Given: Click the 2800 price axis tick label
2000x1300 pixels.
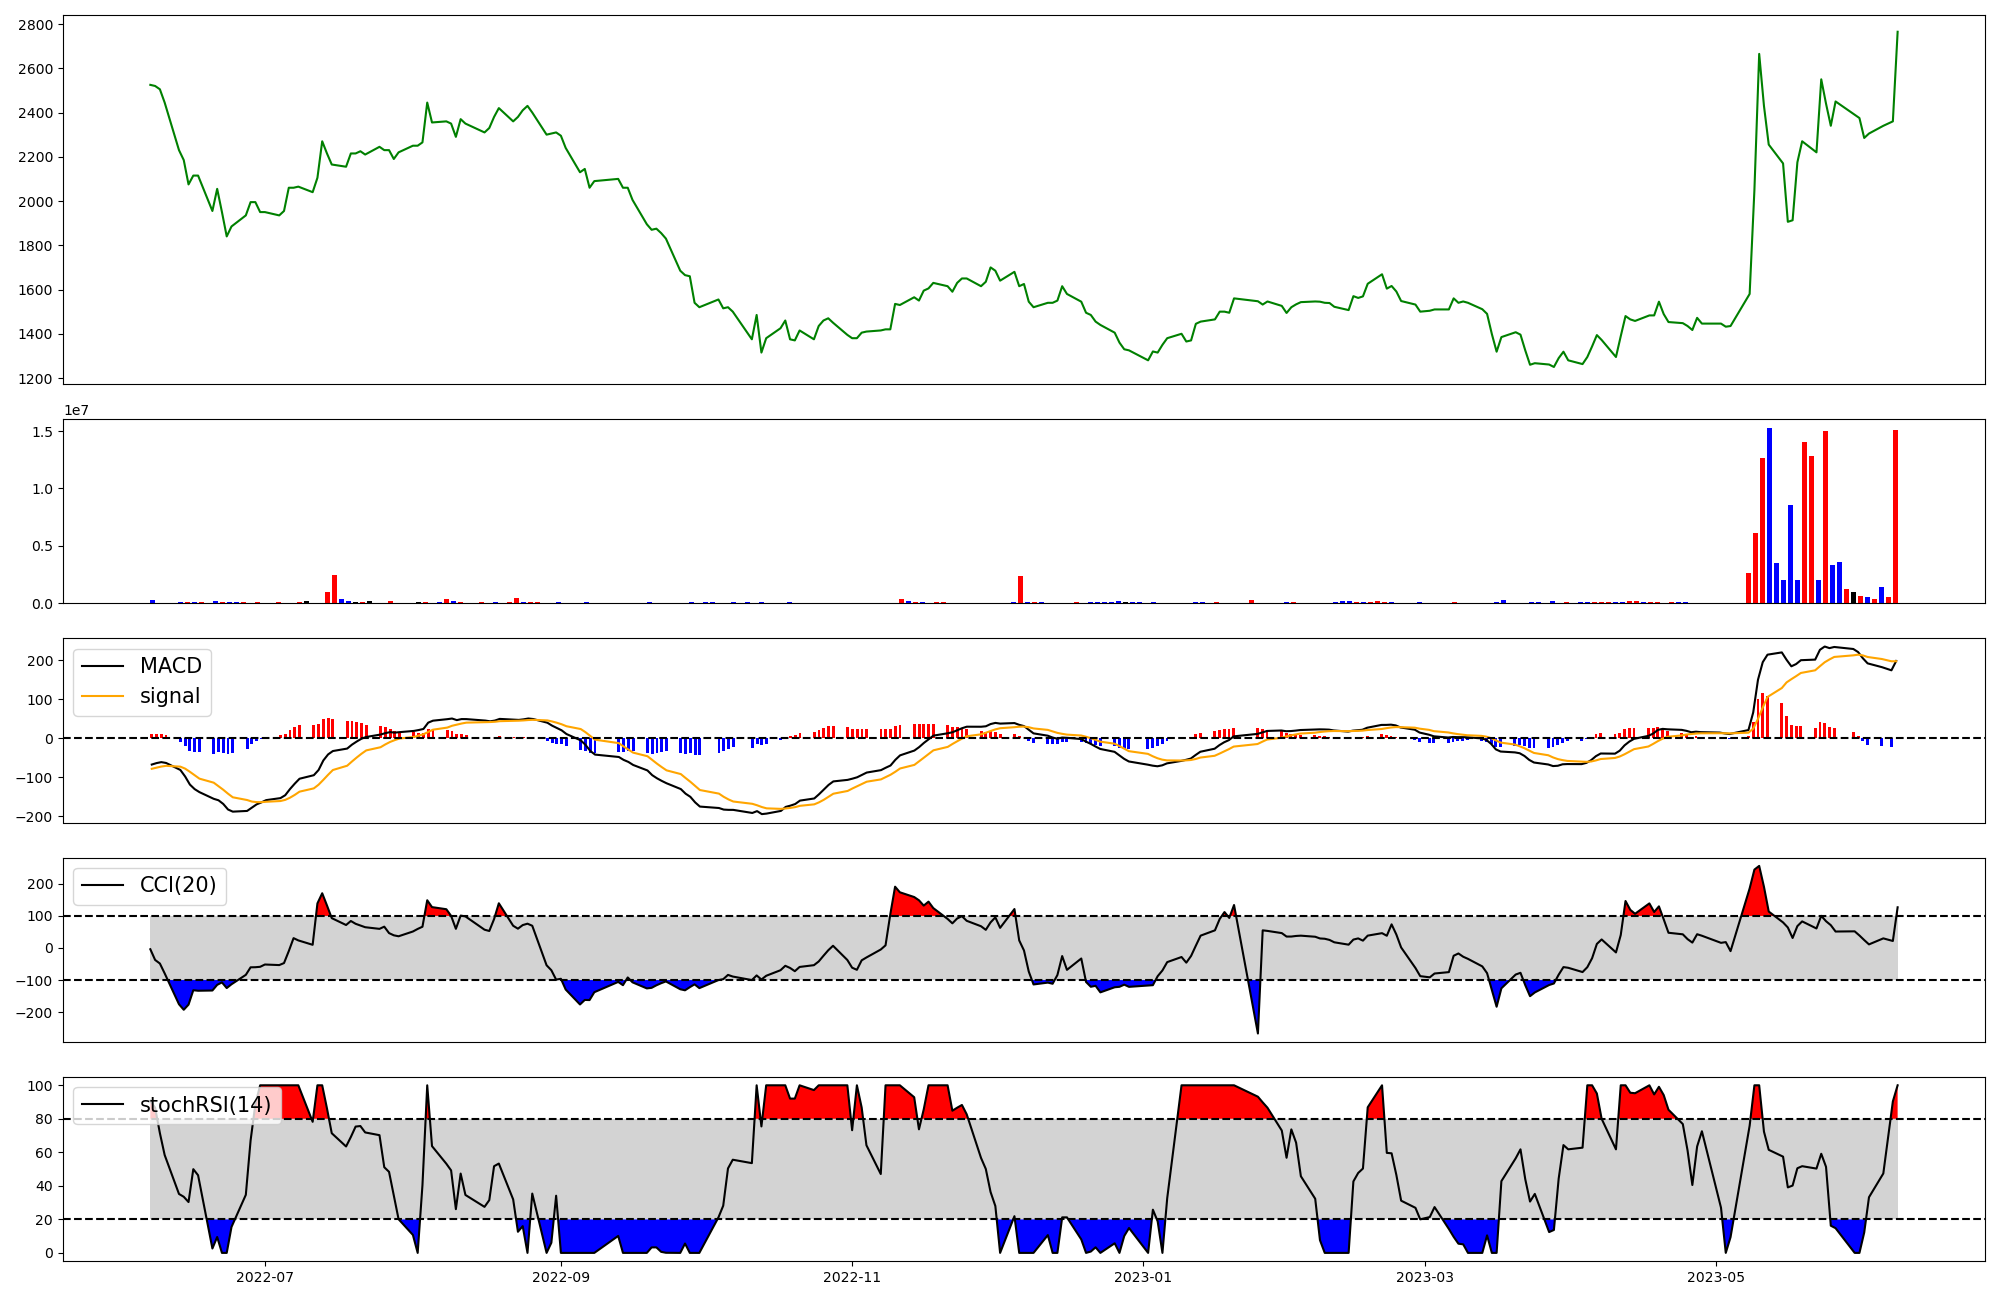Looking at the screenshot, I should [36, 24].
